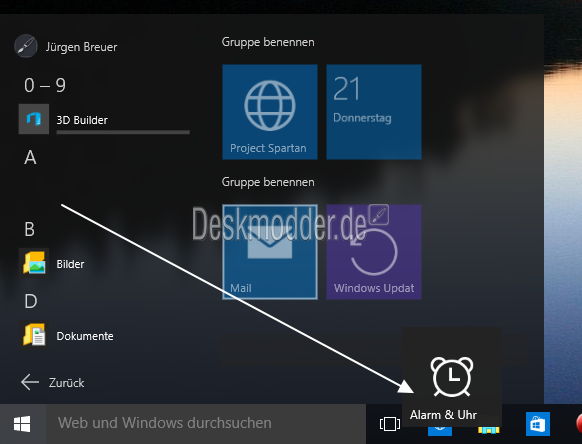Open the 3D Builder app icon
This screenshot has height=444, width=582.
34,119
